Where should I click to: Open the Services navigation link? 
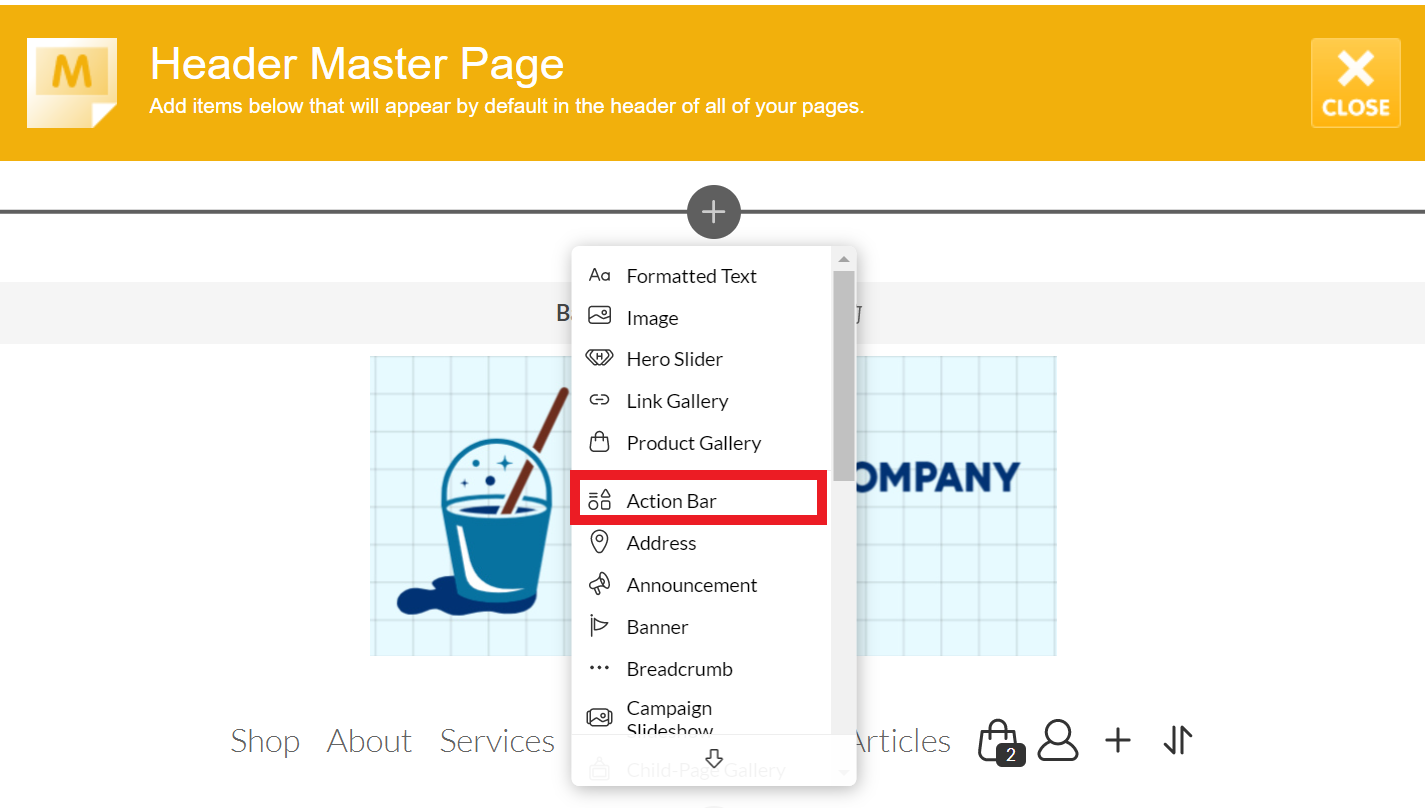(497, 741)
